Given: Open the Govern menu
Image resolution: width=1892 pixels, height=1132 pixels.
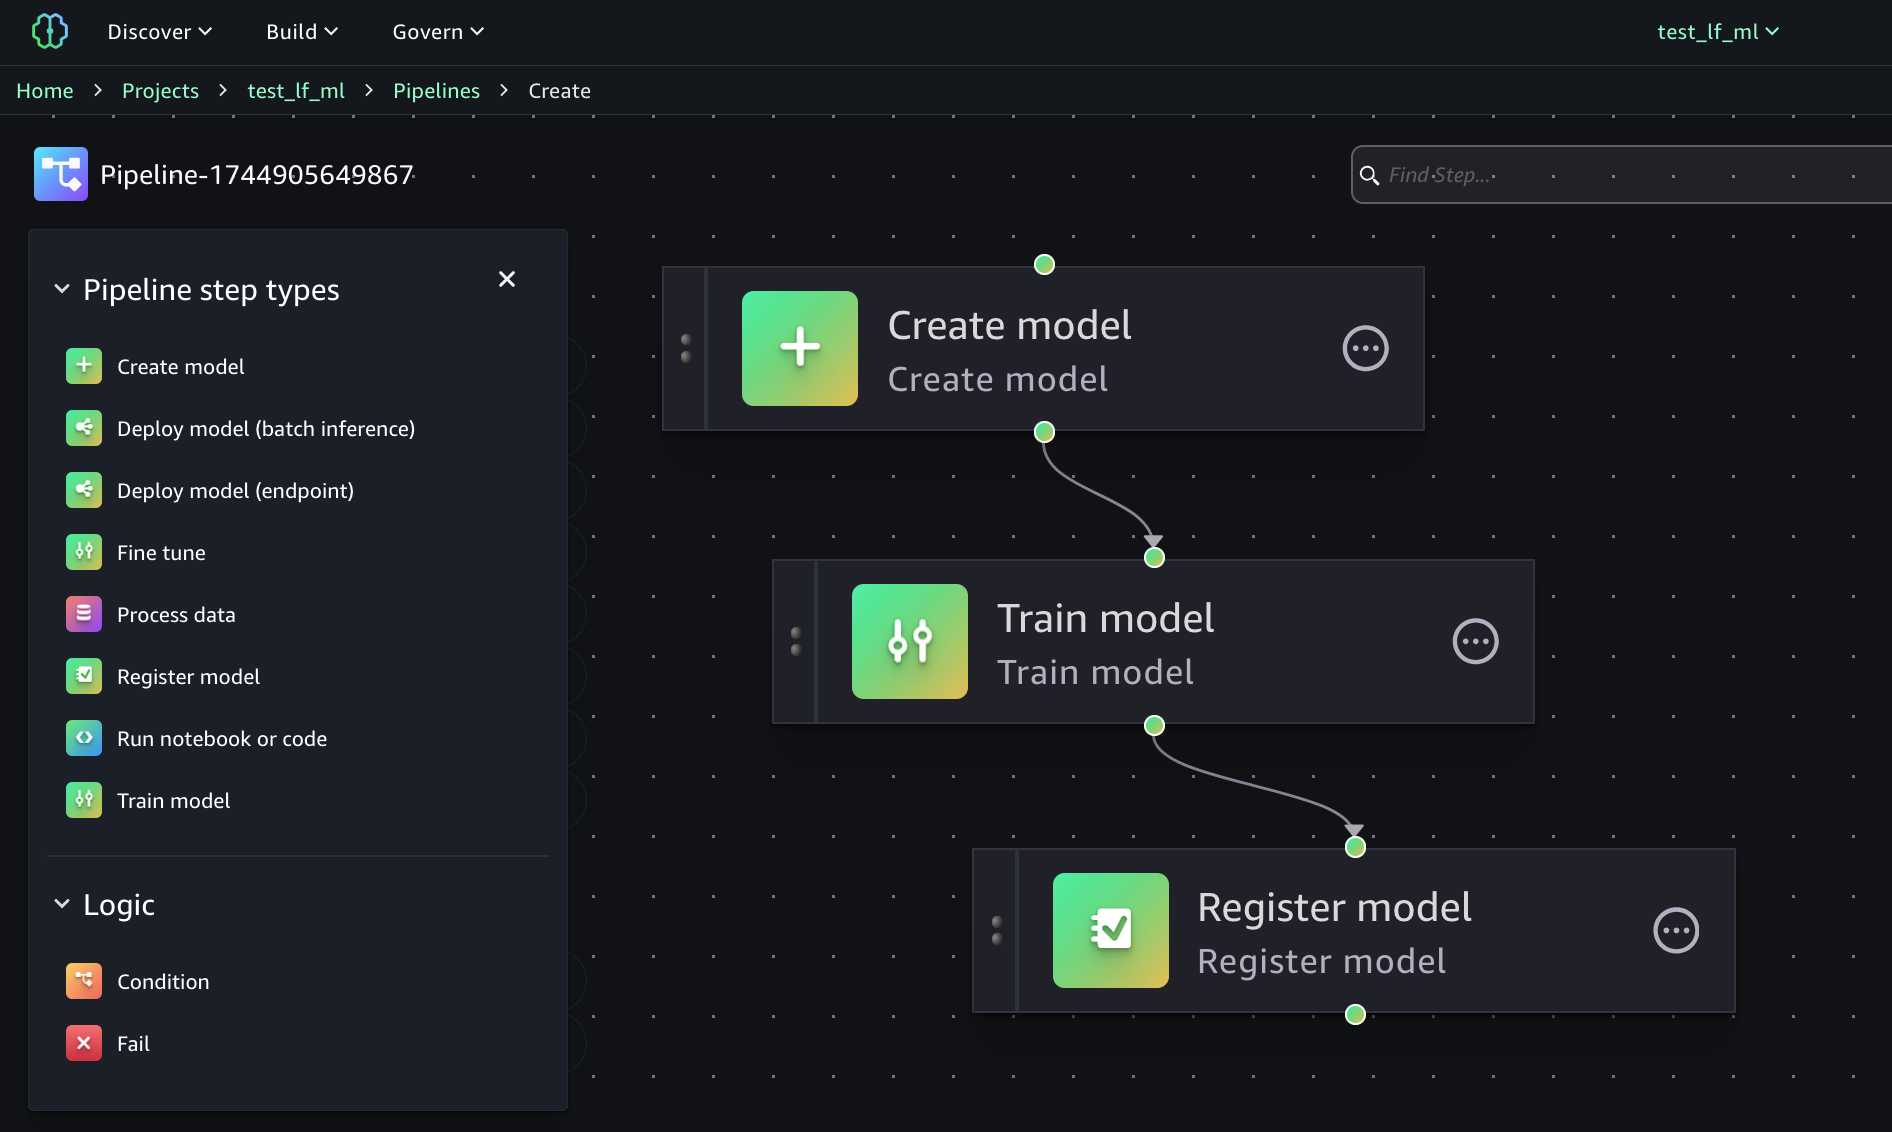Looking at the screenshot, I should (438, 32).
